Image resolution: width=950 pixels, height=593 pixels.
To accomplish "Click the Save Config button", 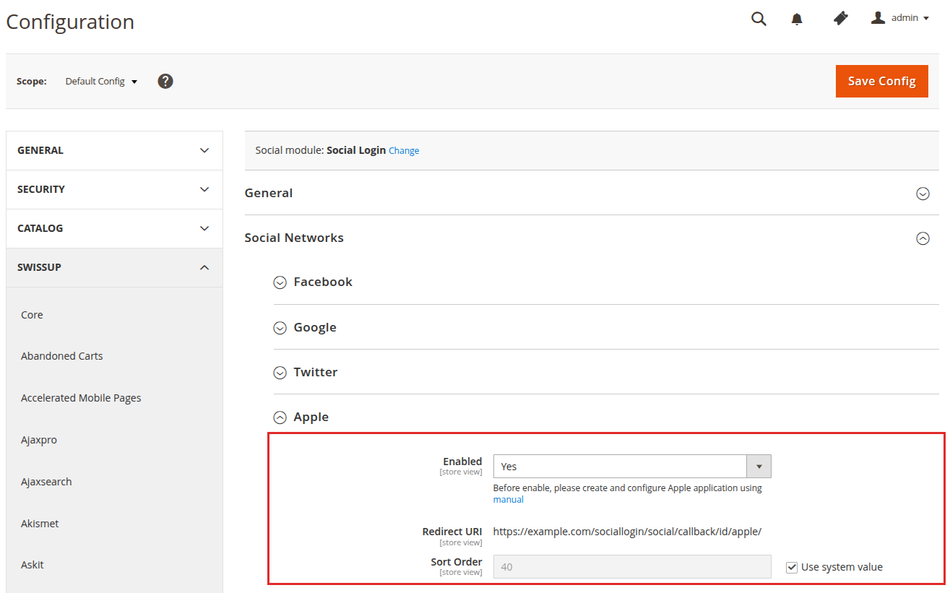I will click(882, 81).
